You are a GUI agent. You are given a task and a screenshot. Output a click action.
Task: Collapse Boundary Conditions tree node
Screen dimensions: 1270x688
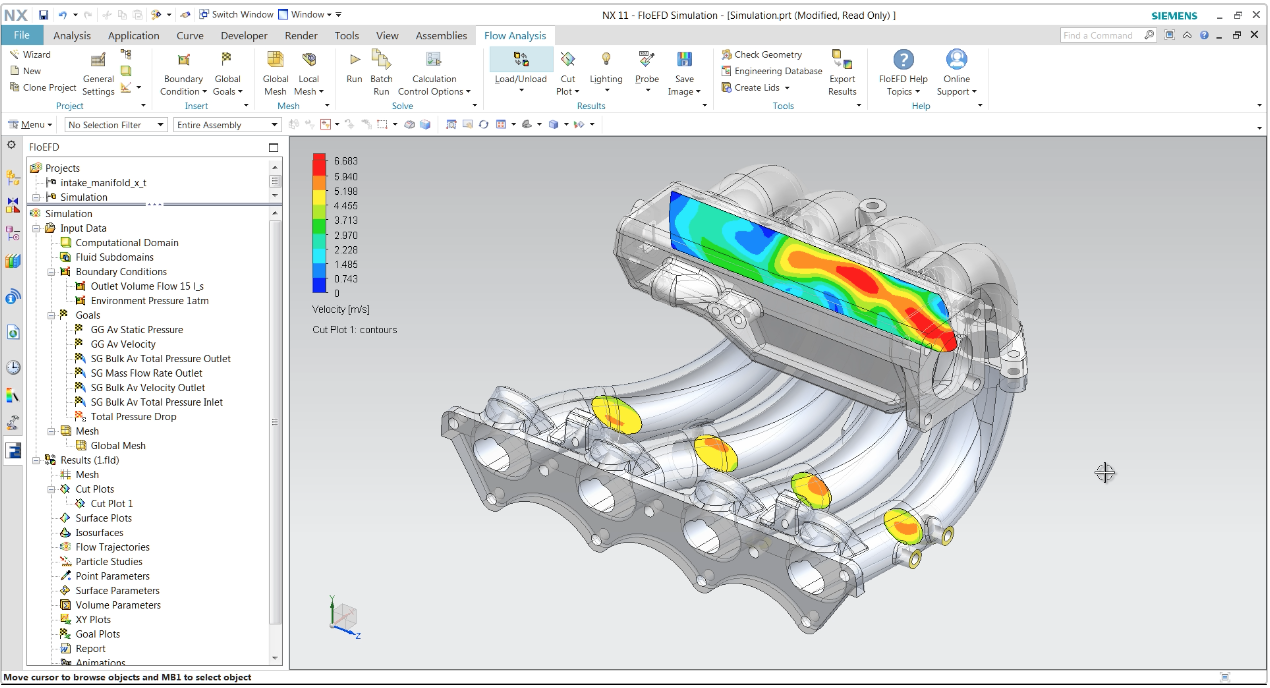52,272
